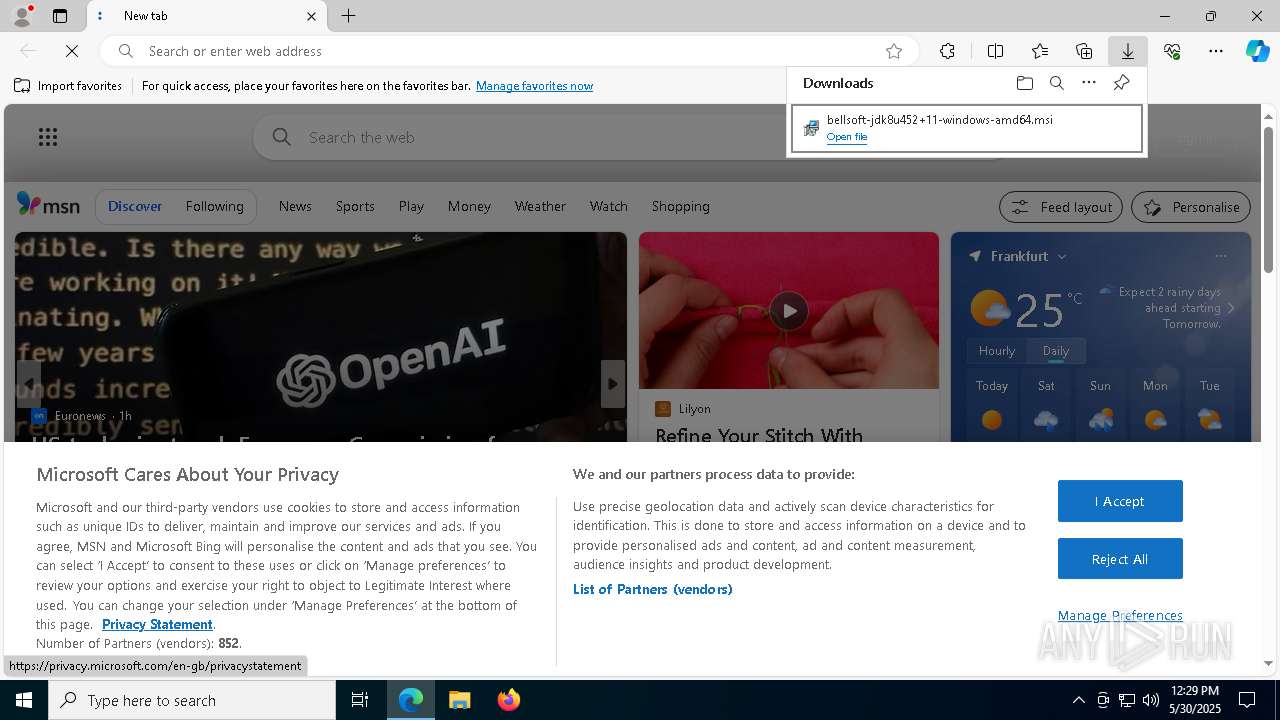This screenshot has height=720, width=1280.
Task: Open Browser essentials icon
Action: coord(1172,51)
